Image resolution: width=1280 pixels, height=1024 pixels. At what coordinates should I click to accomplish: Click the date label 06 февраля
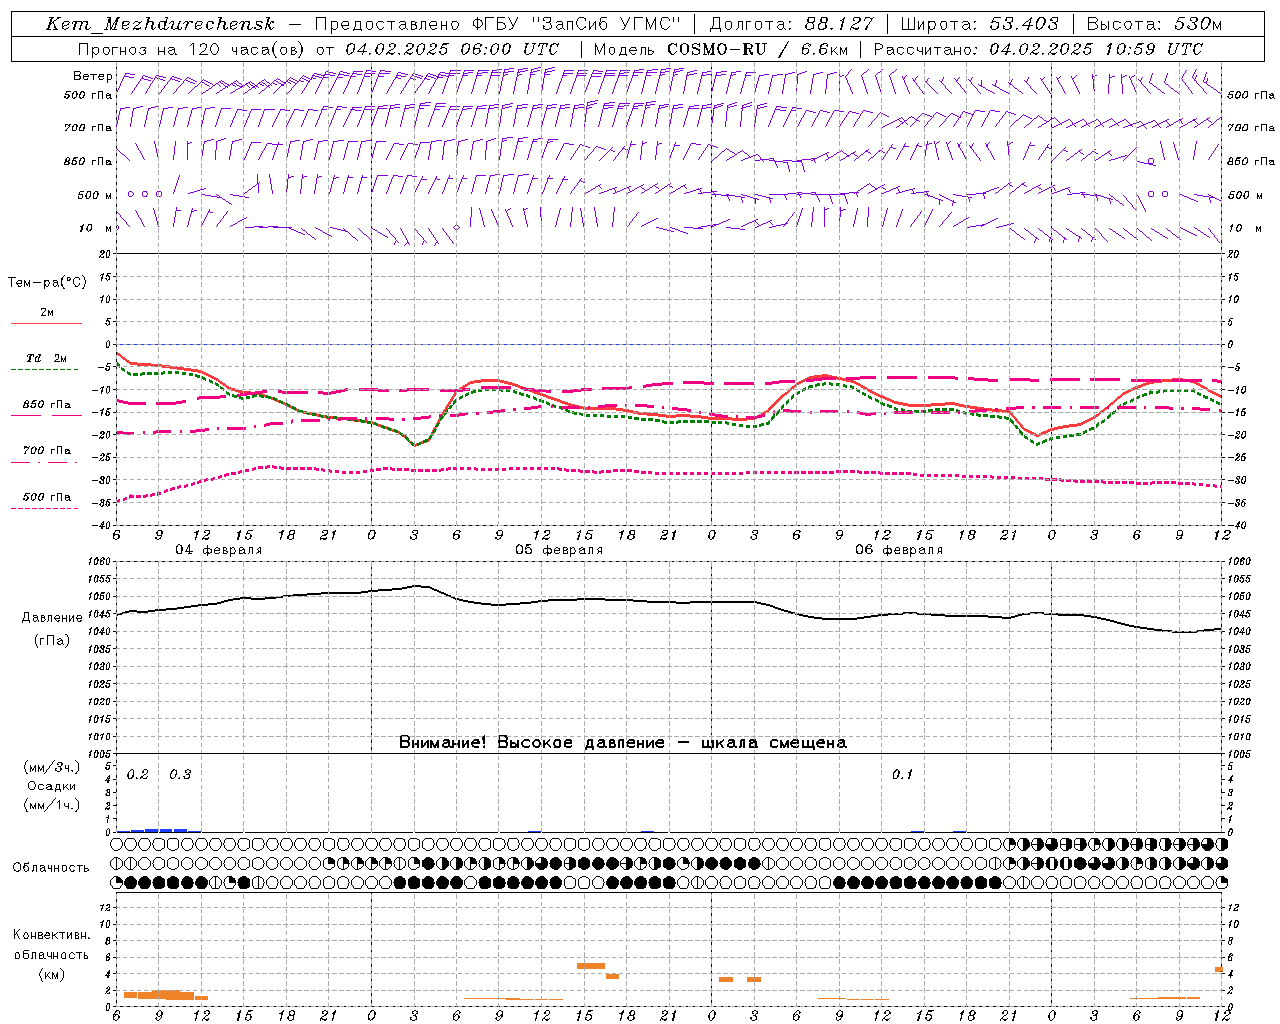coord(899,550)
